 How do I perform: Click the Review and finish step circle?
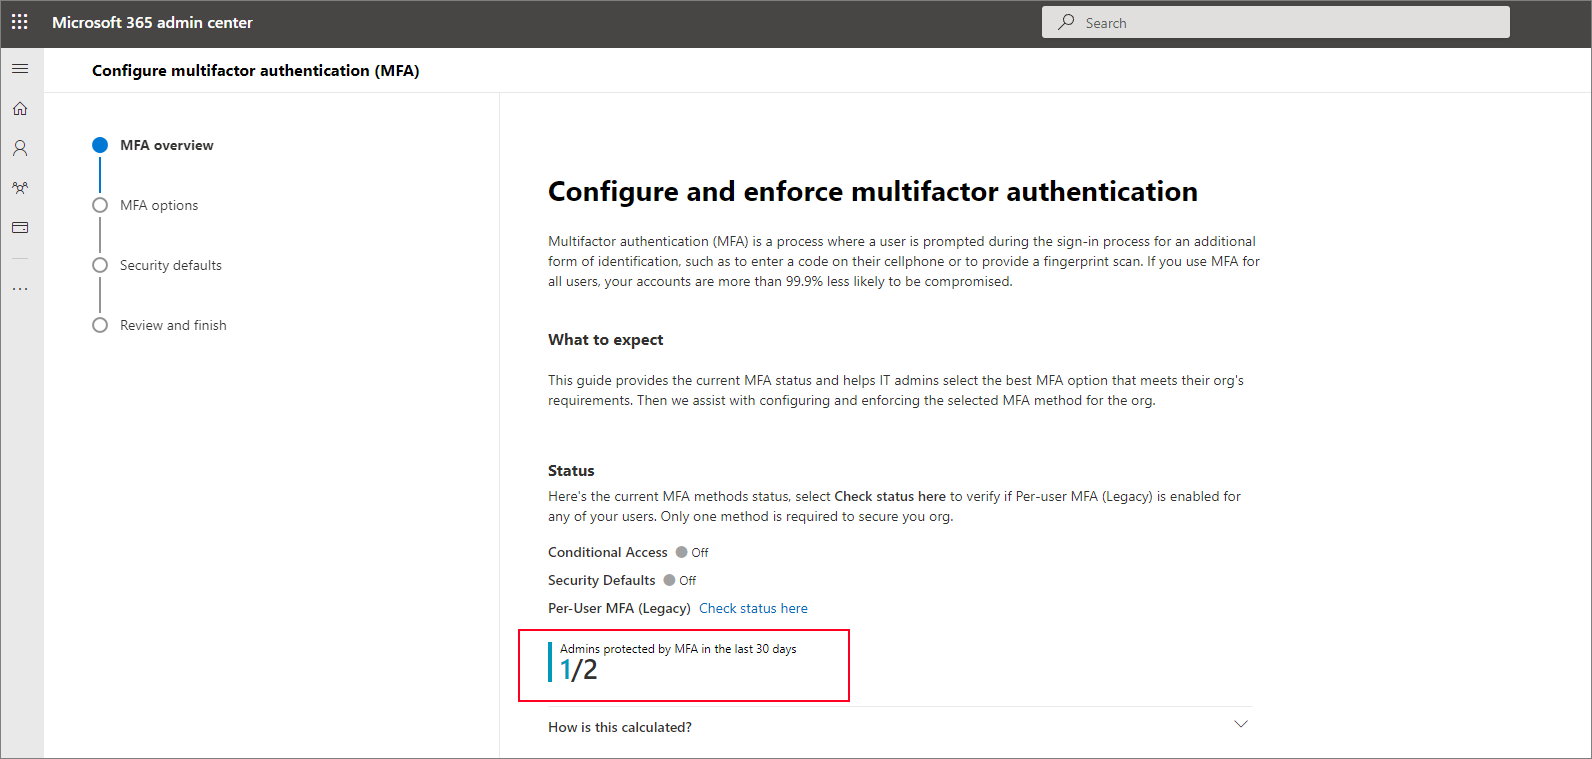tap(100, 325)
